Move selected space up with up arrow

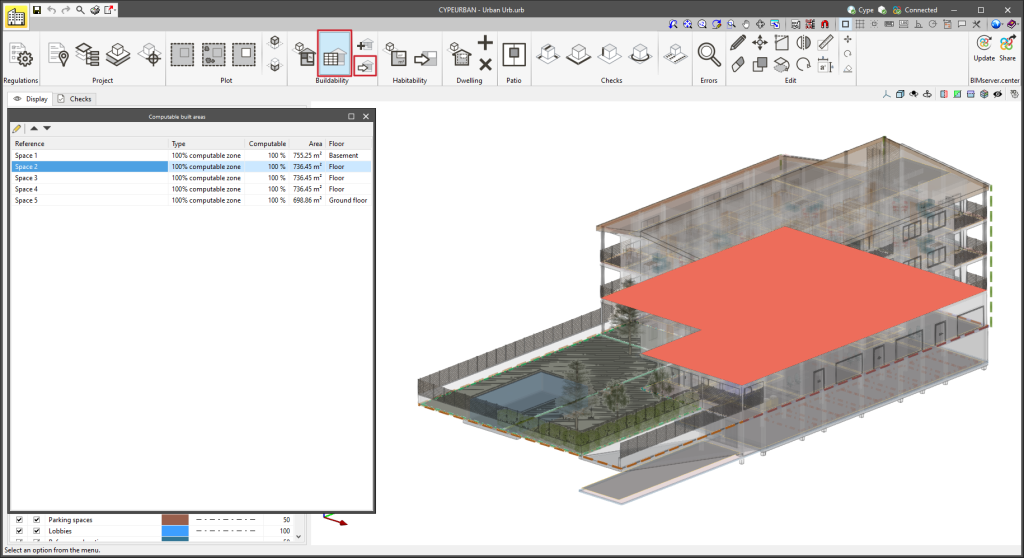34,128
